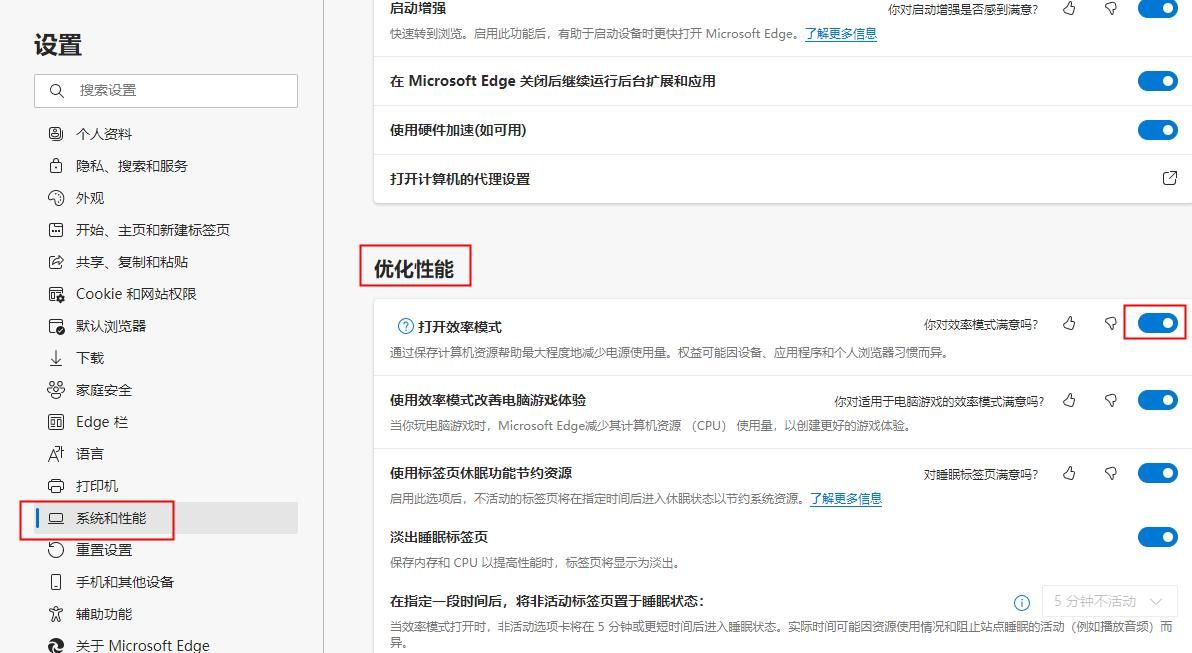Open the 5 分钟不活动 dropdown

1109,601
